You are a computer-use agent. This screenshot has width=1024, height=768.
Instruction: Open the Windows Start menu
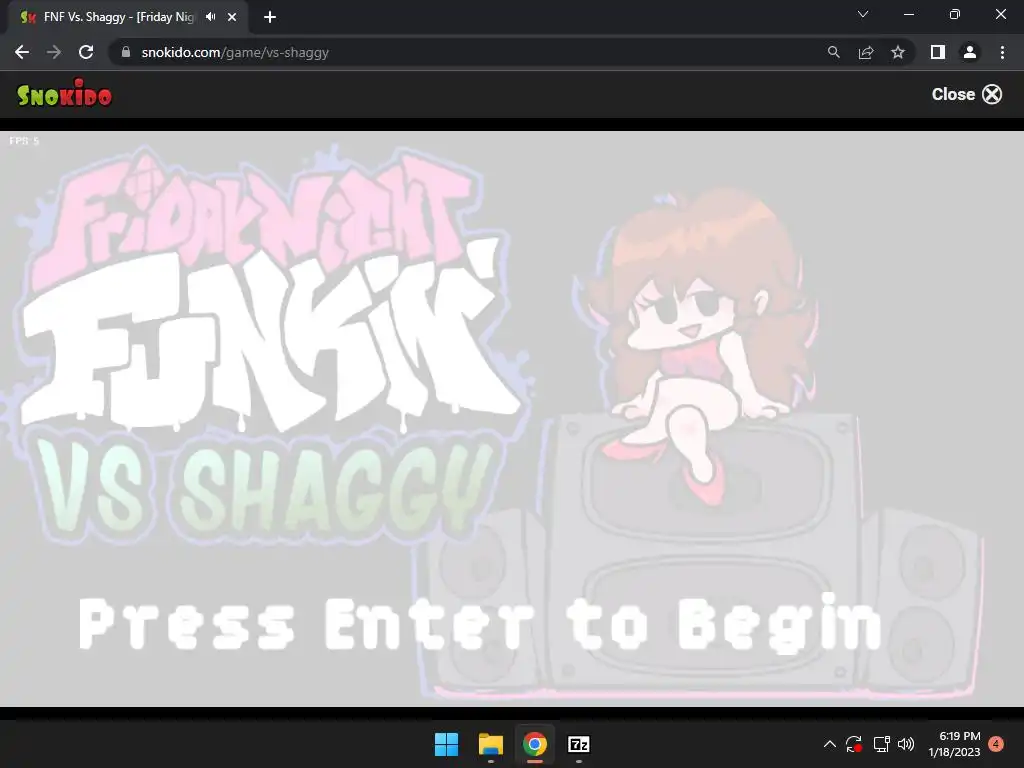click(447, 744)
